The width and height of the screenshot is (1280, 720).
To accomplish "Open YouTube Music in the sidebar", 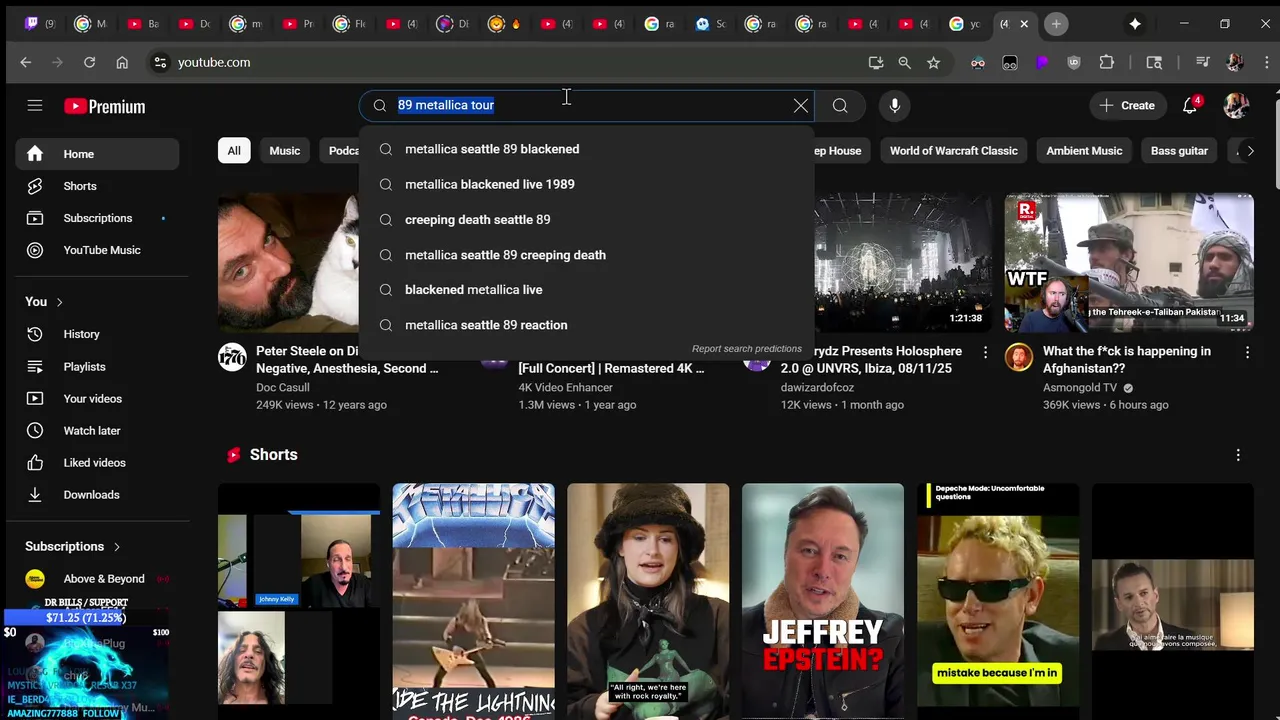I will [x=97, y=250].
